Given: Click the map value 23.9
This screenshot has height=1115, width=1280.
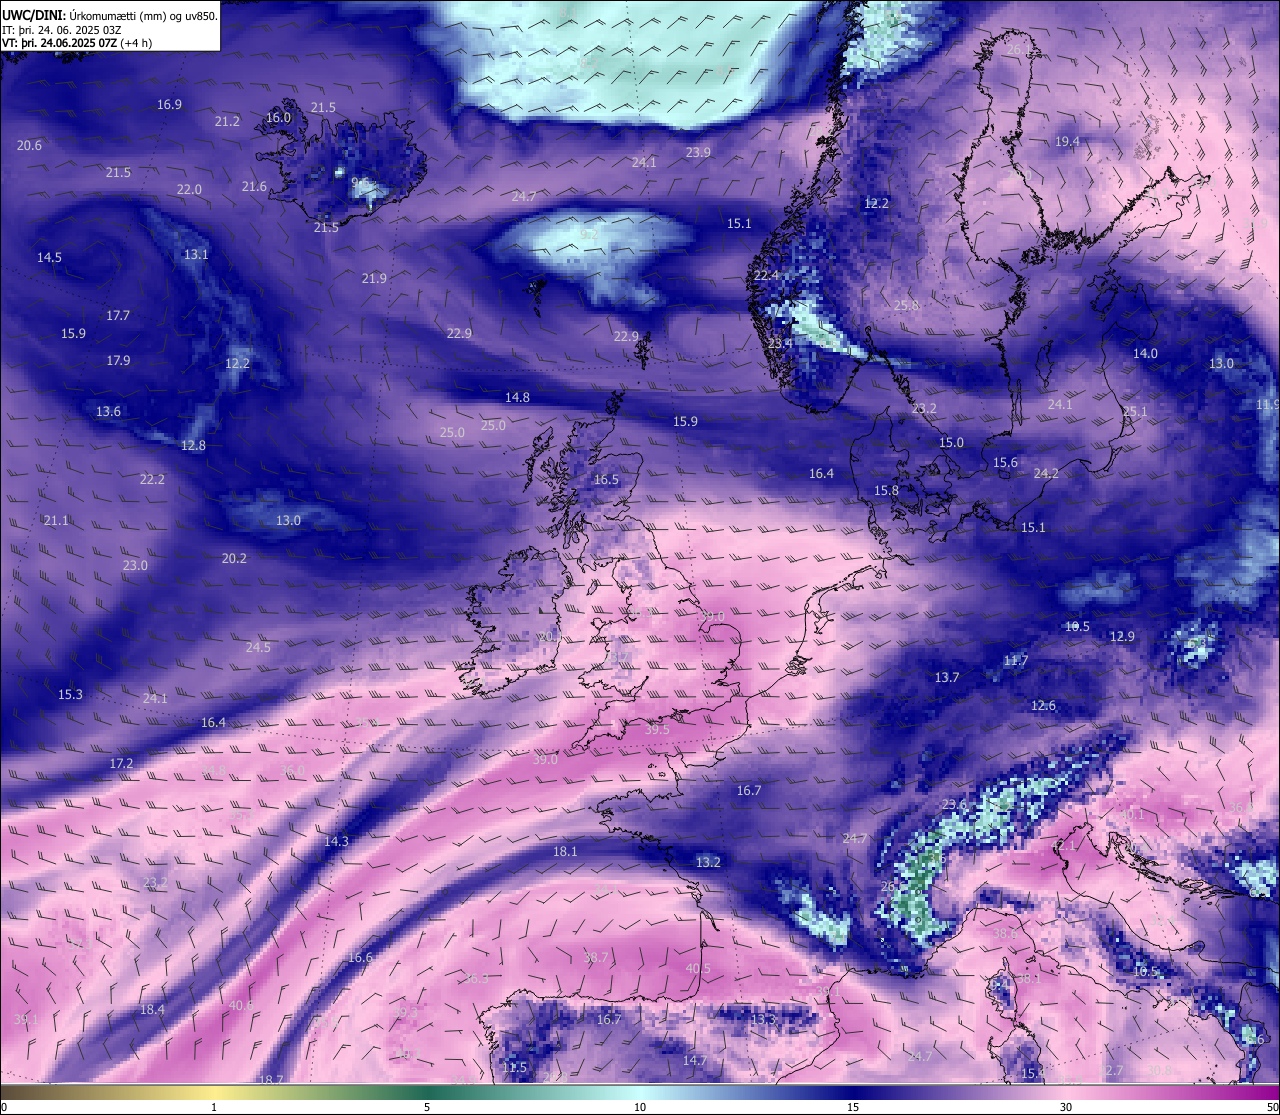Looking at the screenshot, I should click(698, 153).
